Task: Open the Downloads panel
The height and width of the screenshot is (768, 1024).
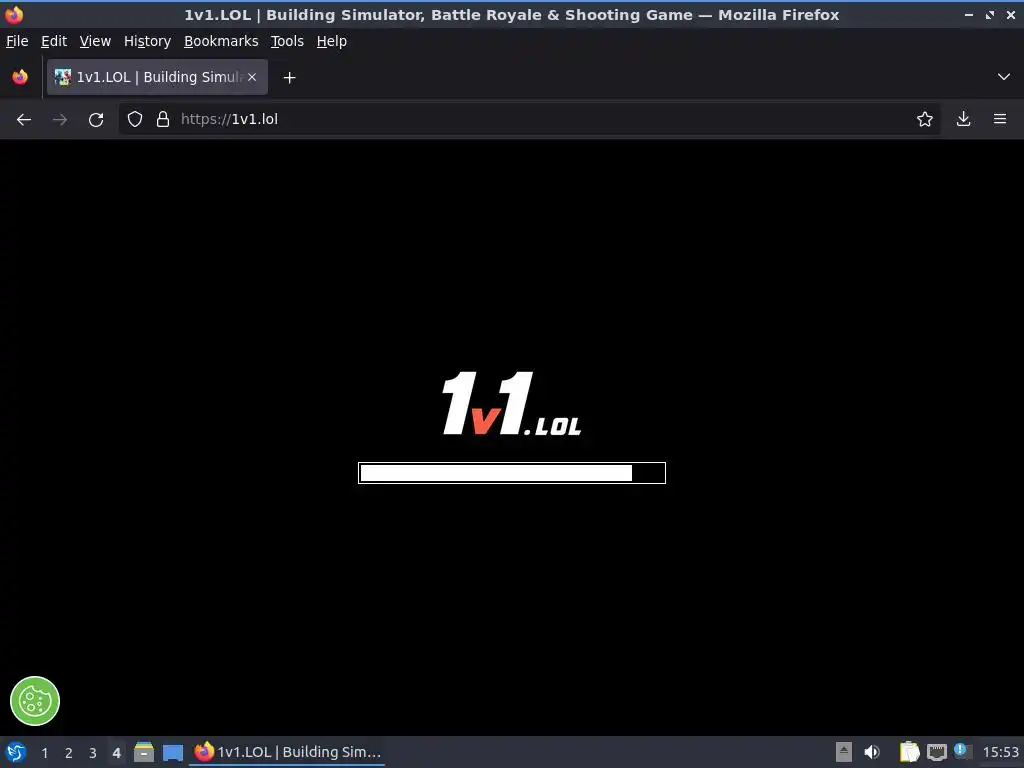Action: [963, 120]
